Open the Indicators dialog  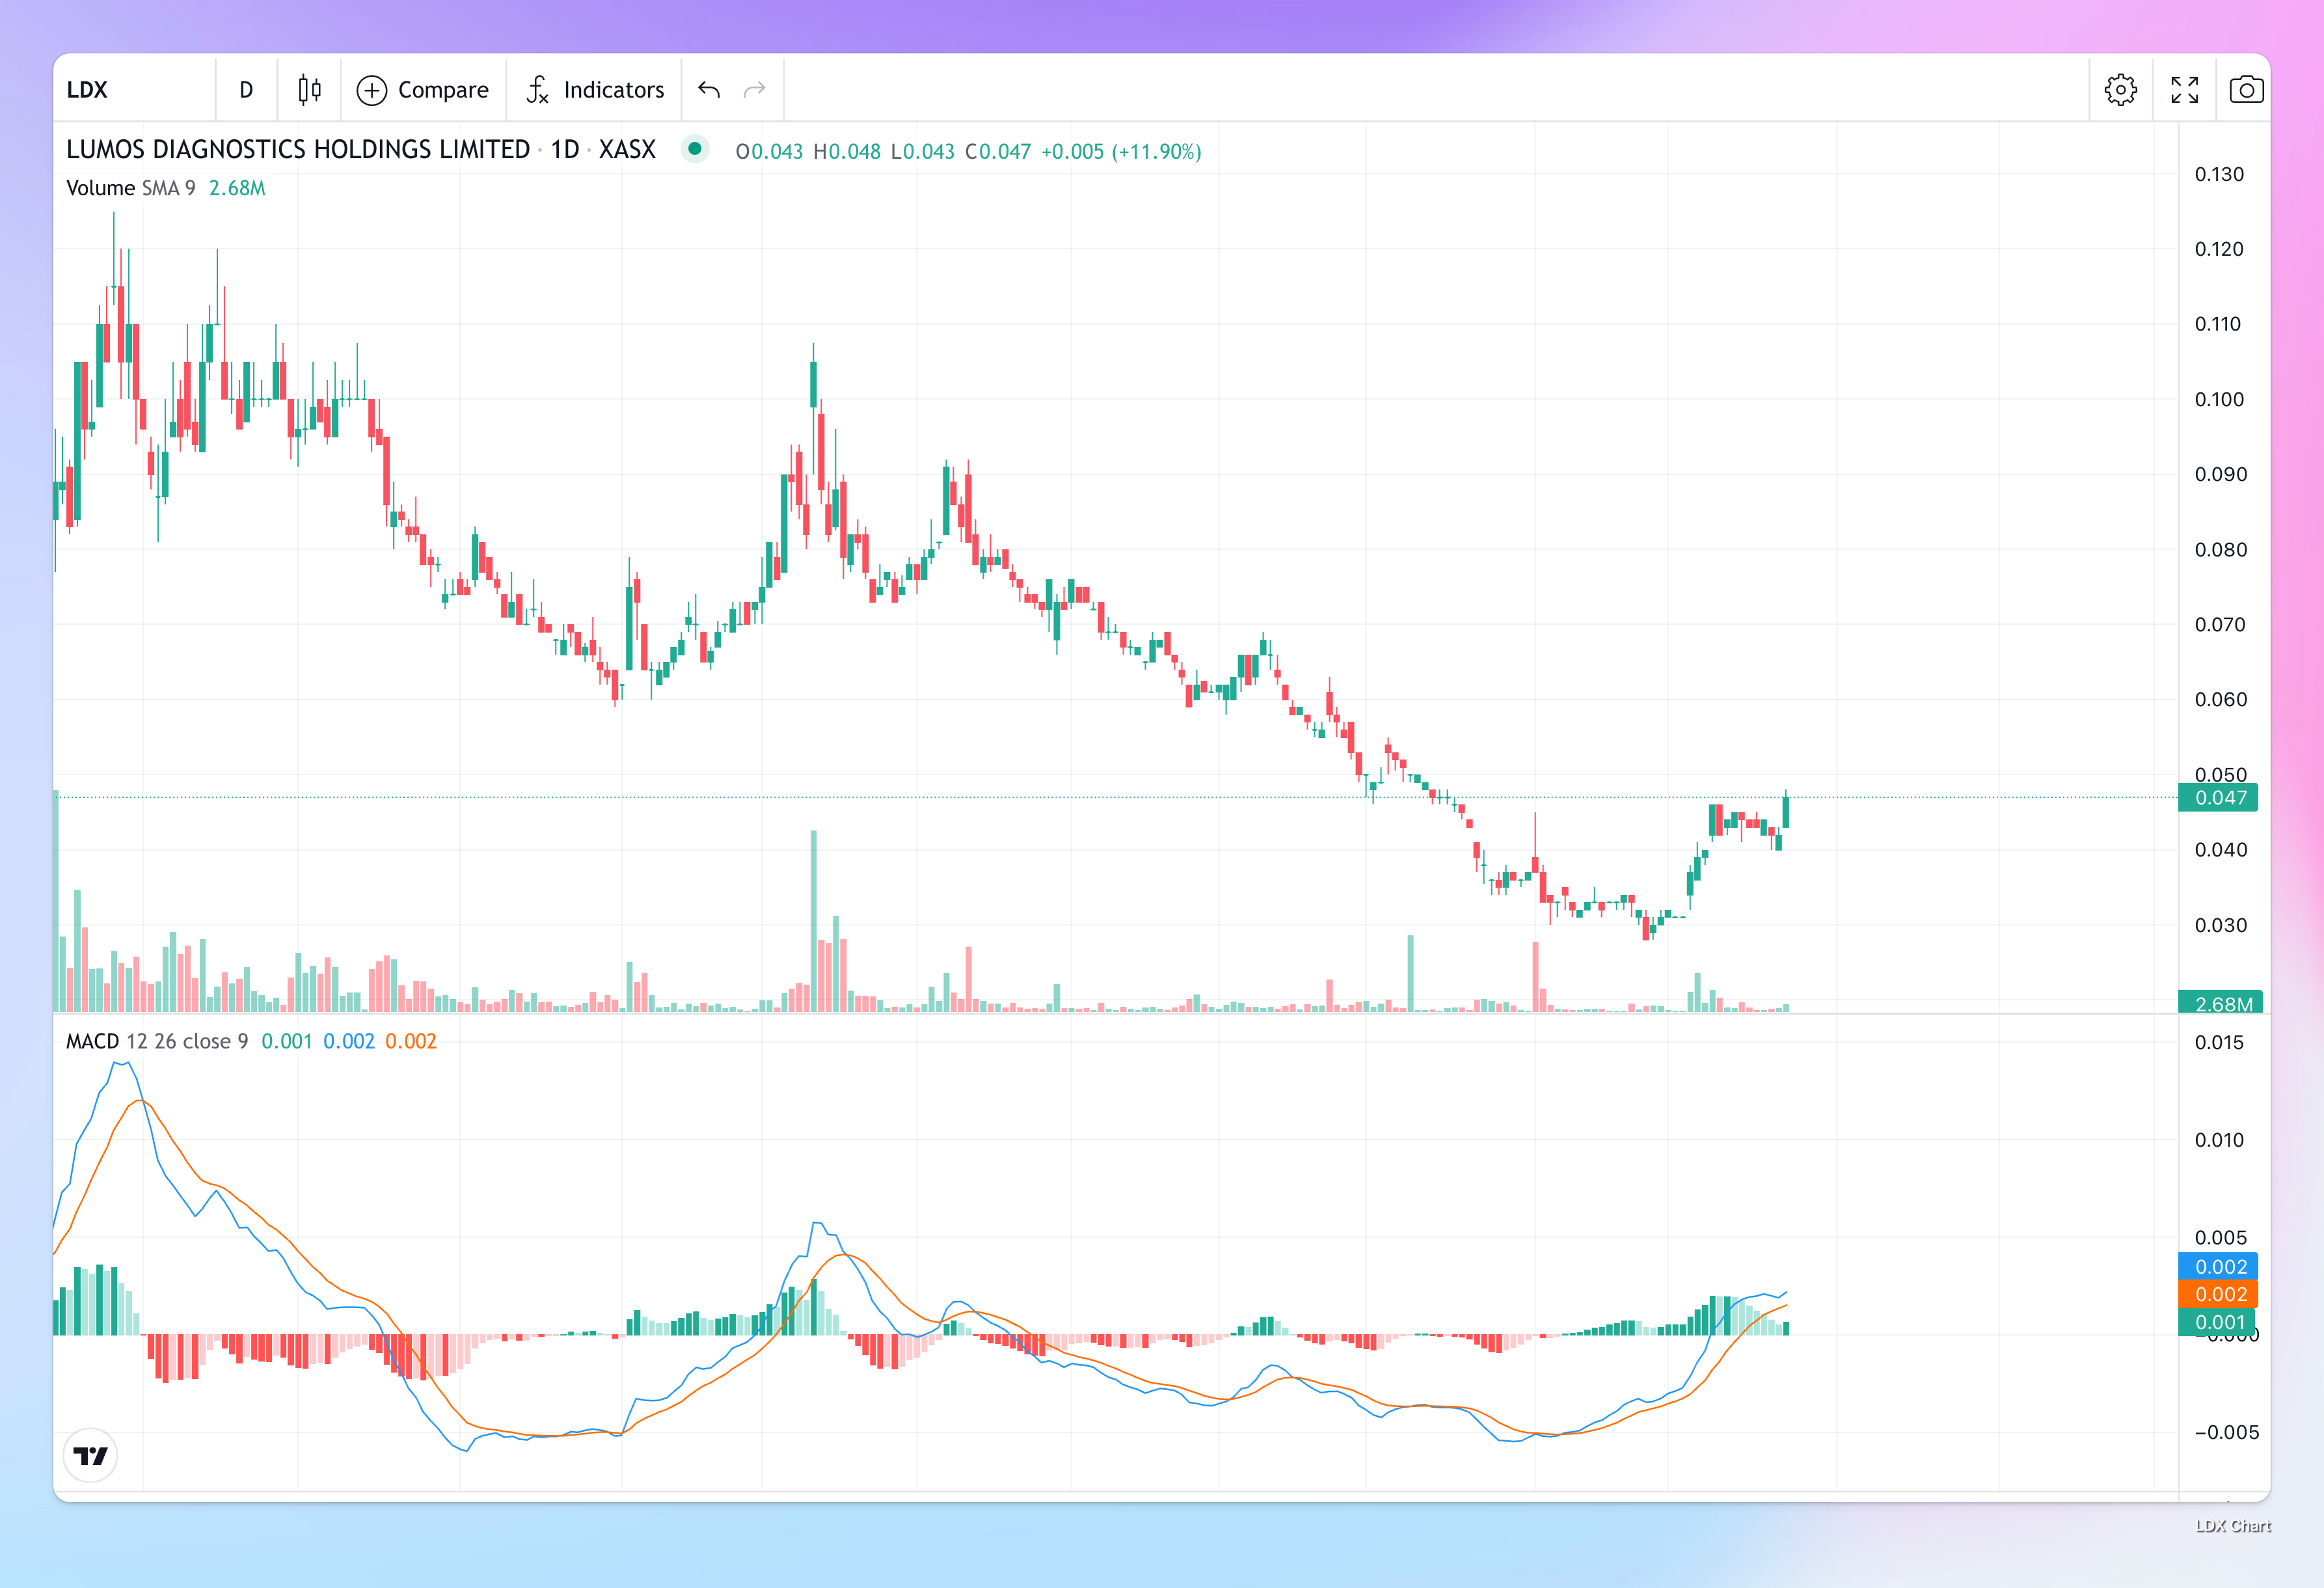tap(595, 90)
